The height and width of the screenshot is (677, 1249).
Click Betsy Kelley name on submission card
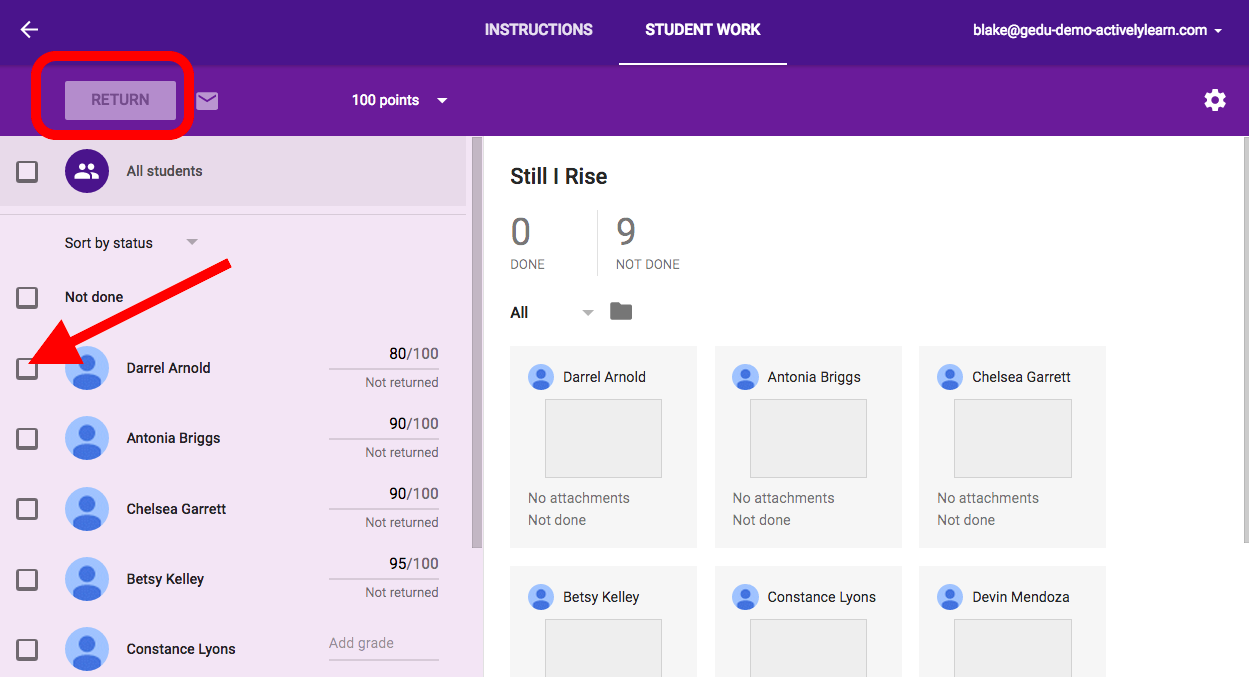[601, 597]
